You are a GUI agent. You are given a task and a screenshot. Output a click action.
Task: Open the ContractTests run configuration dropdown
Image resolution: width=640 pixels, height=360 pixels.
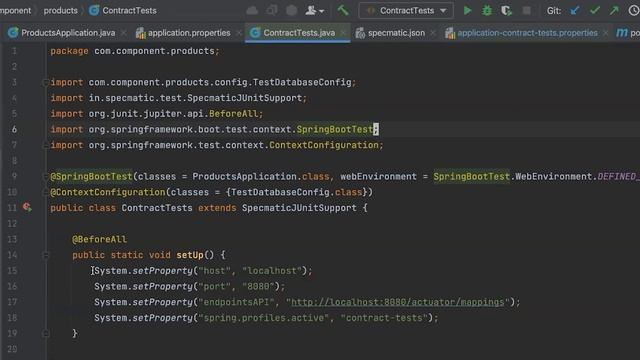coord(406,11)
